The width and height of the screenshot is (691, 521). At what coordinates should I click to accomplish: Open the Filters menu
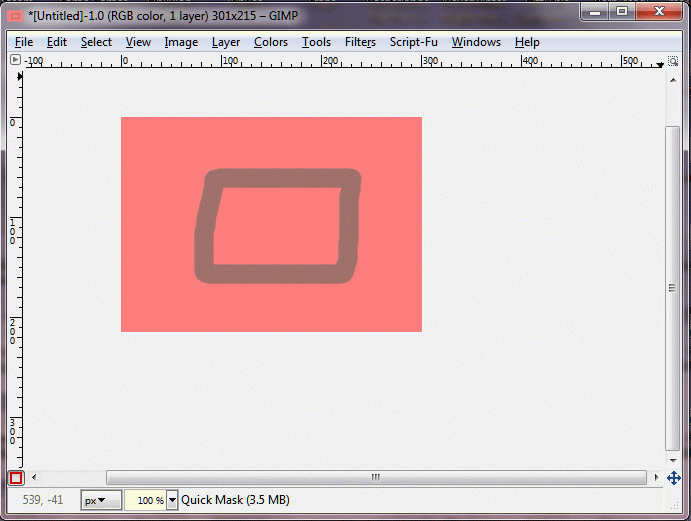[x=360, y=42]
